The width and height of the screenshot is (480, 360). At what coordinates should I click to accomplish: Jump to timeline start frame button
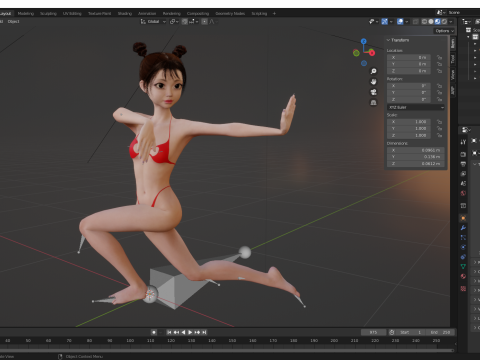pos(169,332)
